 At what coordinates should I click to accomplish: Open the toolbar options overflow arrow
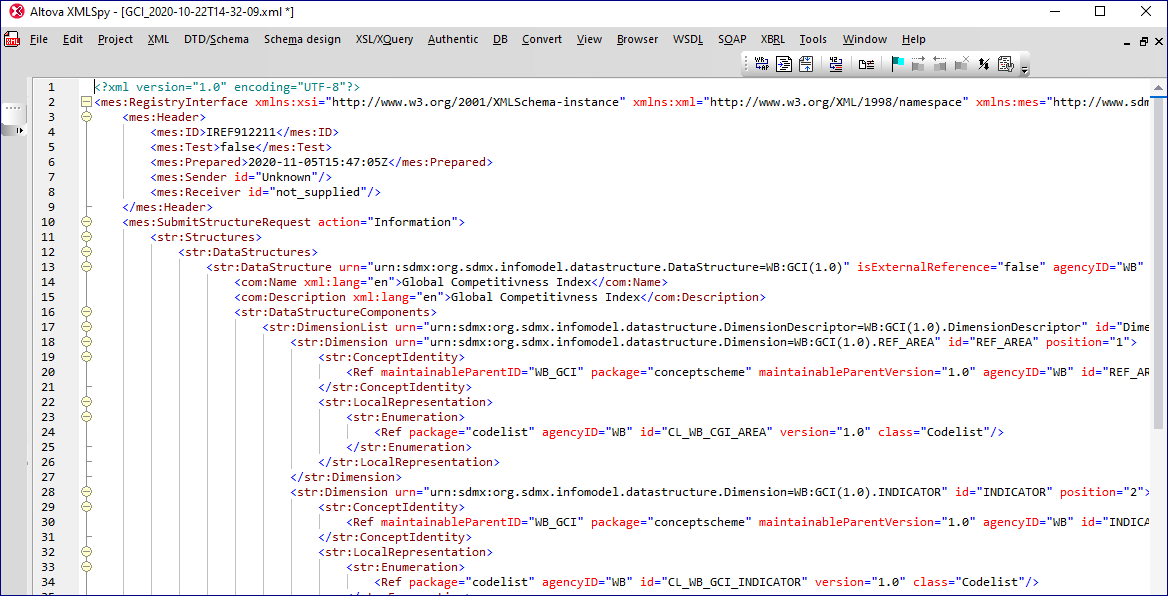(x=1024, y=68)
